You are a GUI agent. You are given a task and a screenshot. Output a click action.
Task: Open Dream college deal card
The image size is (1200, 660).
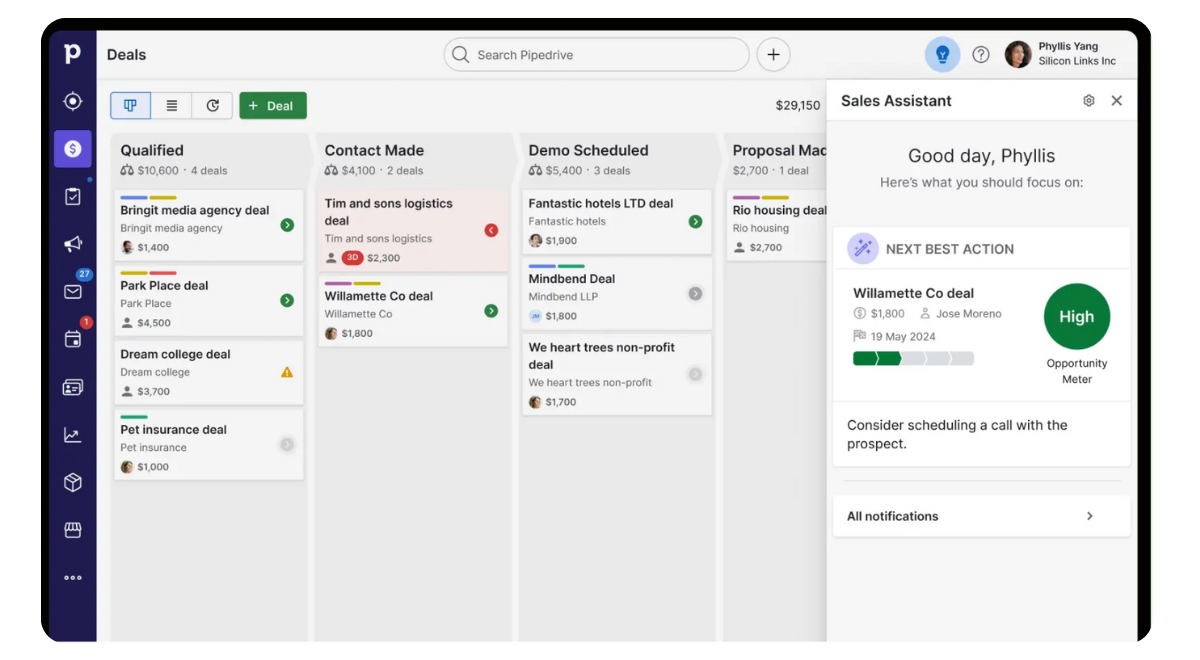[208, 372]
